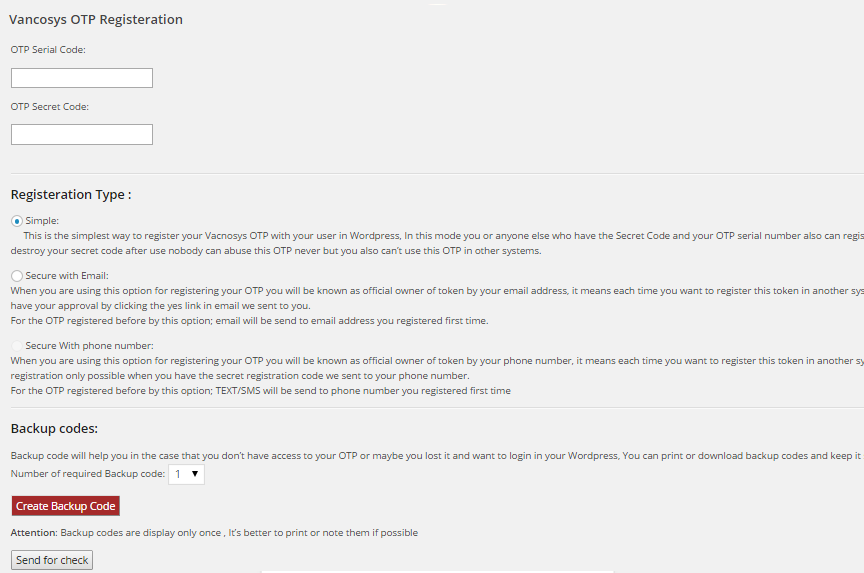
Task: Click the "Number of required Backup code:" label
Action: tap(88, 475)
